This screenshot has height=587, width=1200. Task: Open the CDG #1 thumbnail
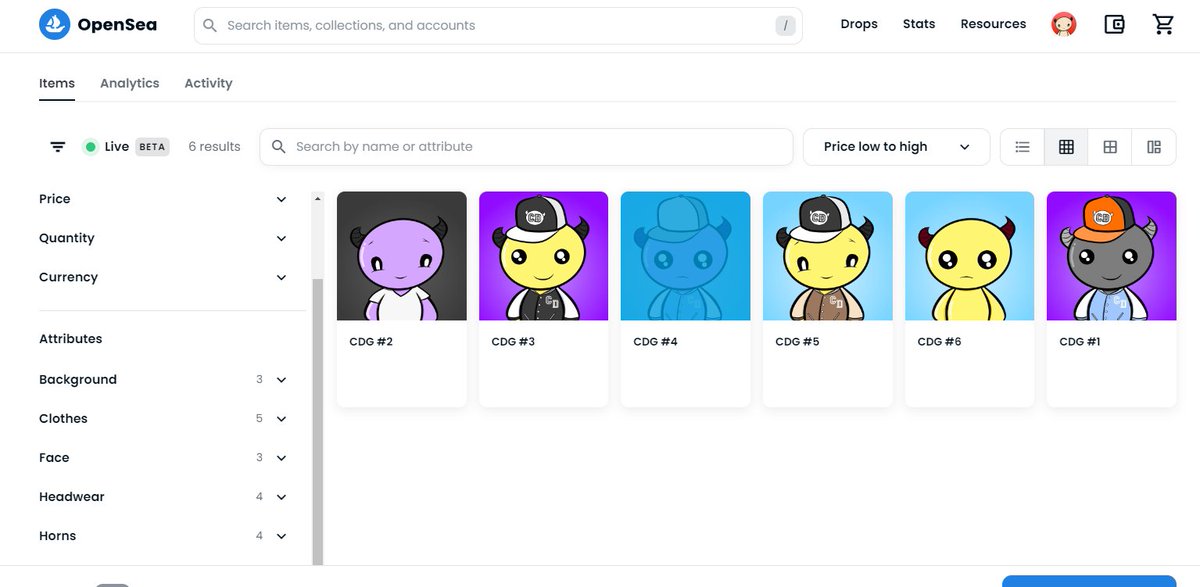(1112, 256)
